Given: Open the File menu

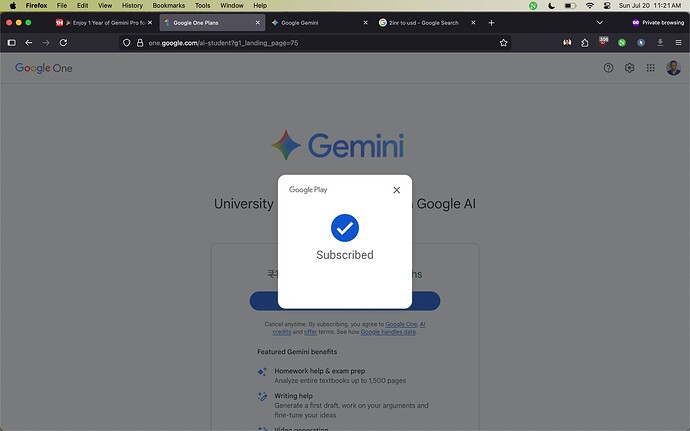Looking at the screenshot, I should (x=62, y=6).
